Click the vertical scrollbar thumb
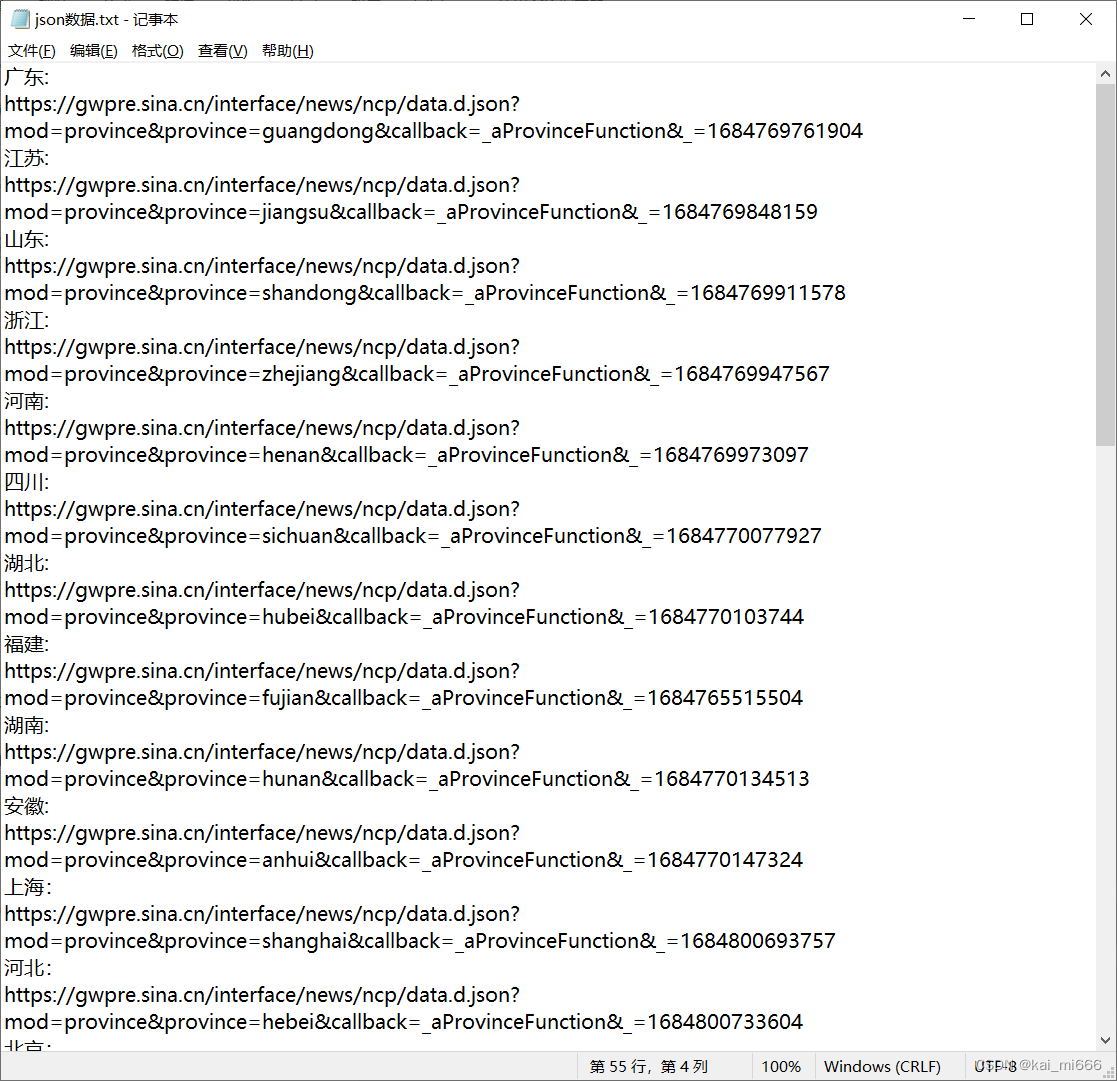Screen dimensions: 1117x1081 1106,265
